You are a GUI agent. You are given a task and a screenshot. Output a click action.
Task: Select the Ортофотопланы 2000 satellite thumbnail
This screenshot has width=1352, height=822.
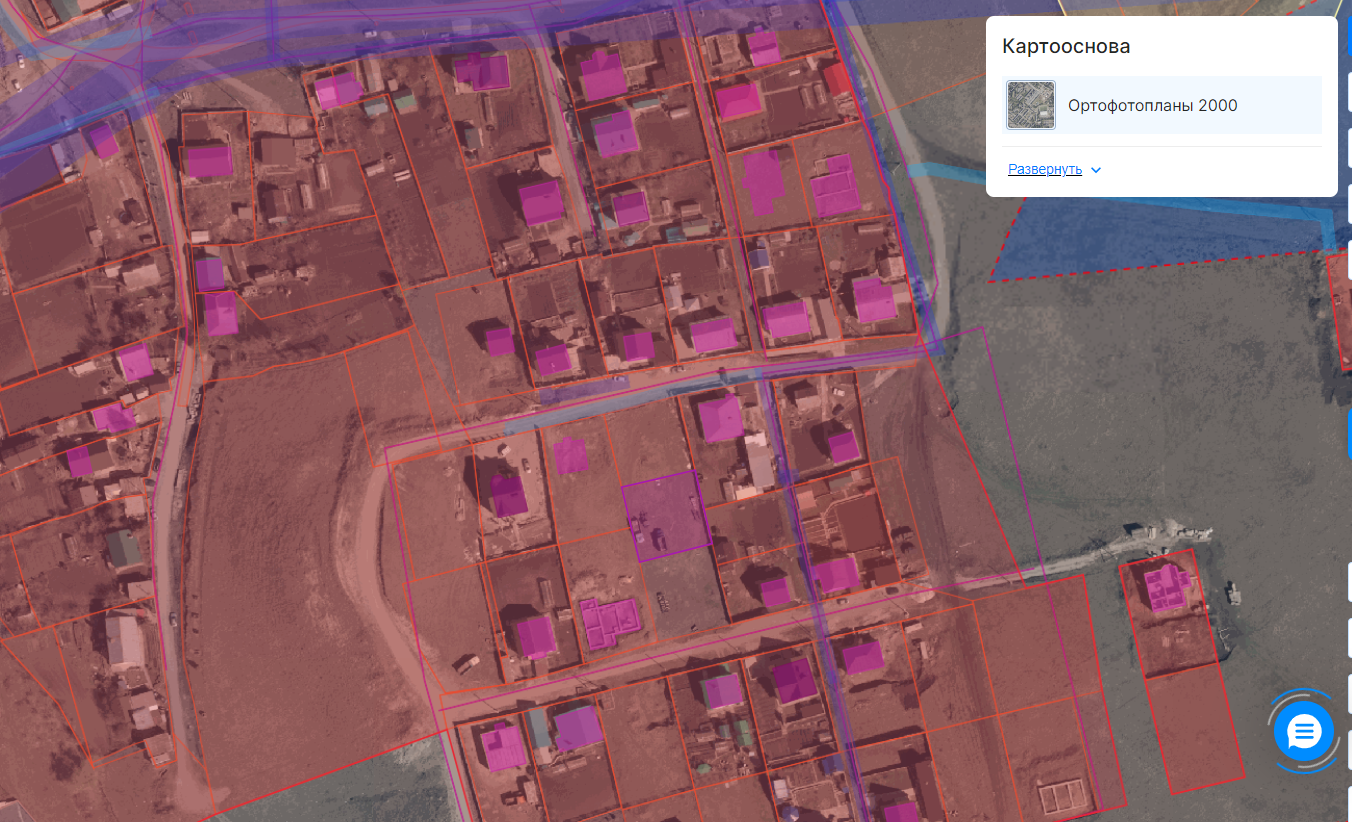coord(1031,105)
